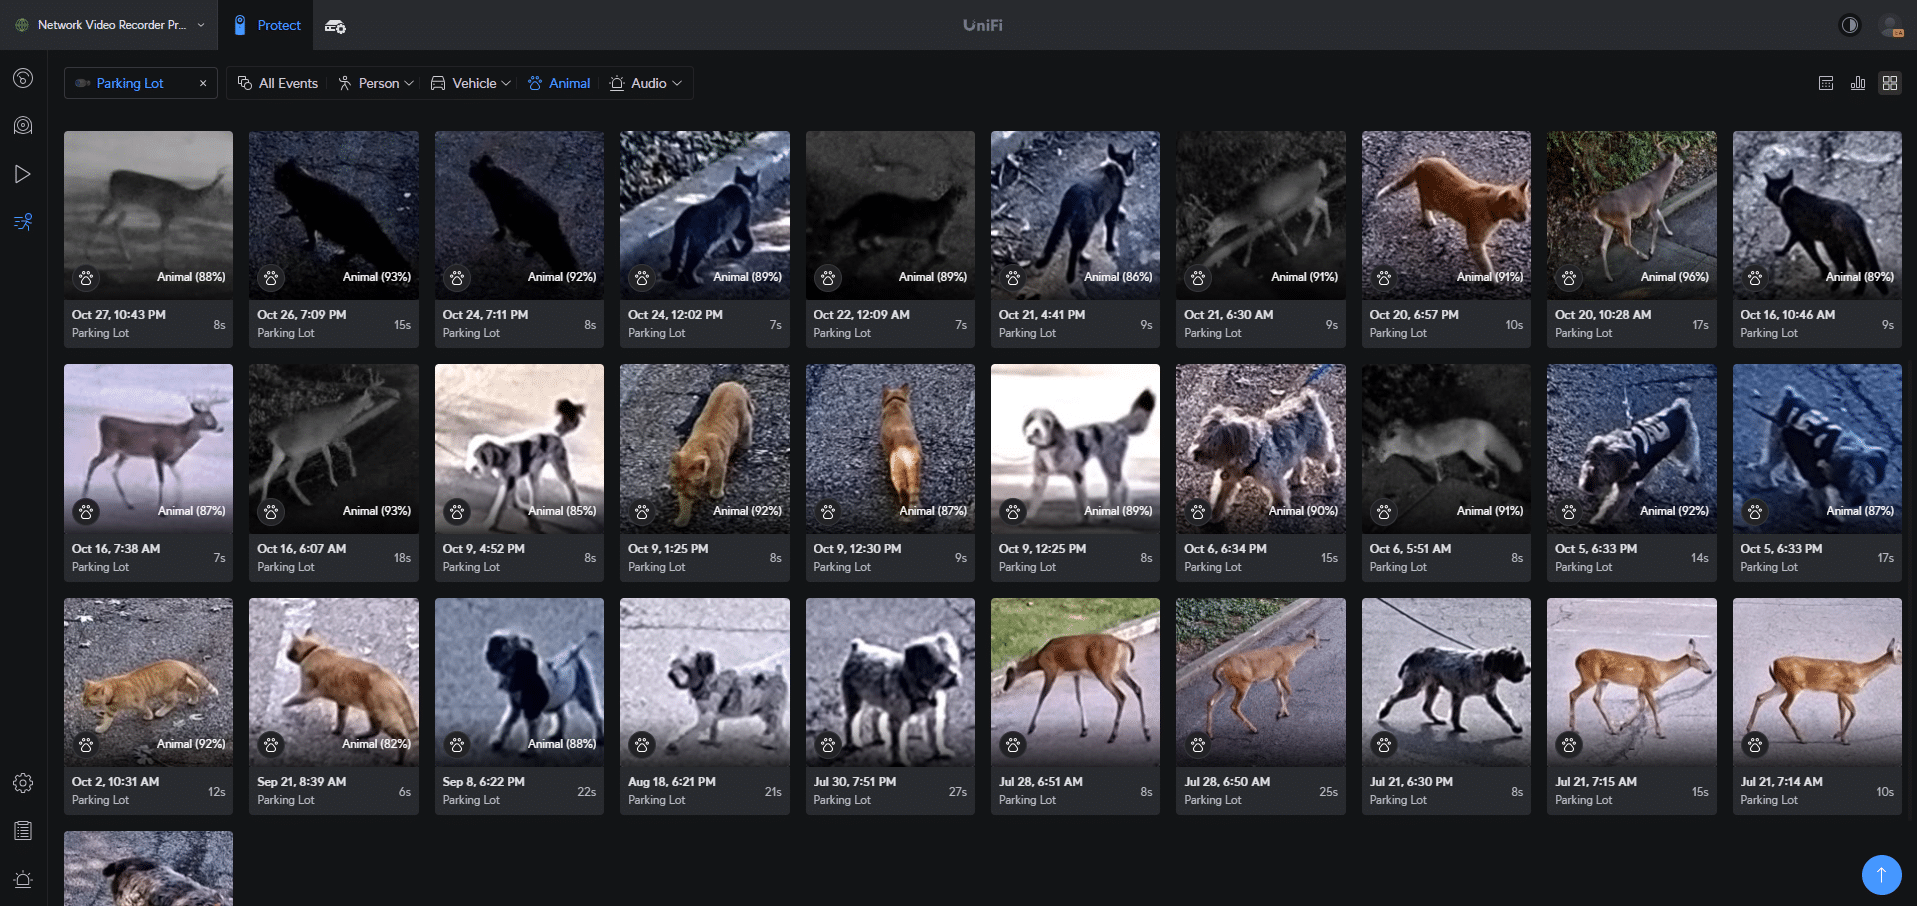Open the cameras/devices icon in left sidebar
Viewport: 1917px width, 906px height.
(23, 125)
